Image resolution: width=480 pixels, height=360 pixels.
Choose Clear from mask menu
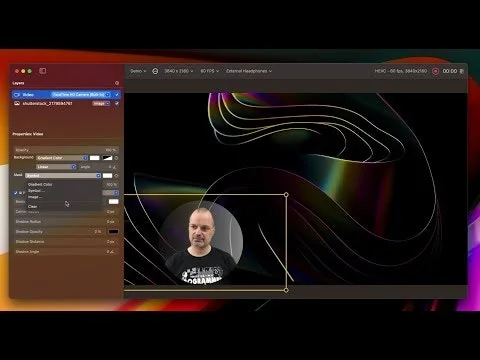tap(32, 206)
